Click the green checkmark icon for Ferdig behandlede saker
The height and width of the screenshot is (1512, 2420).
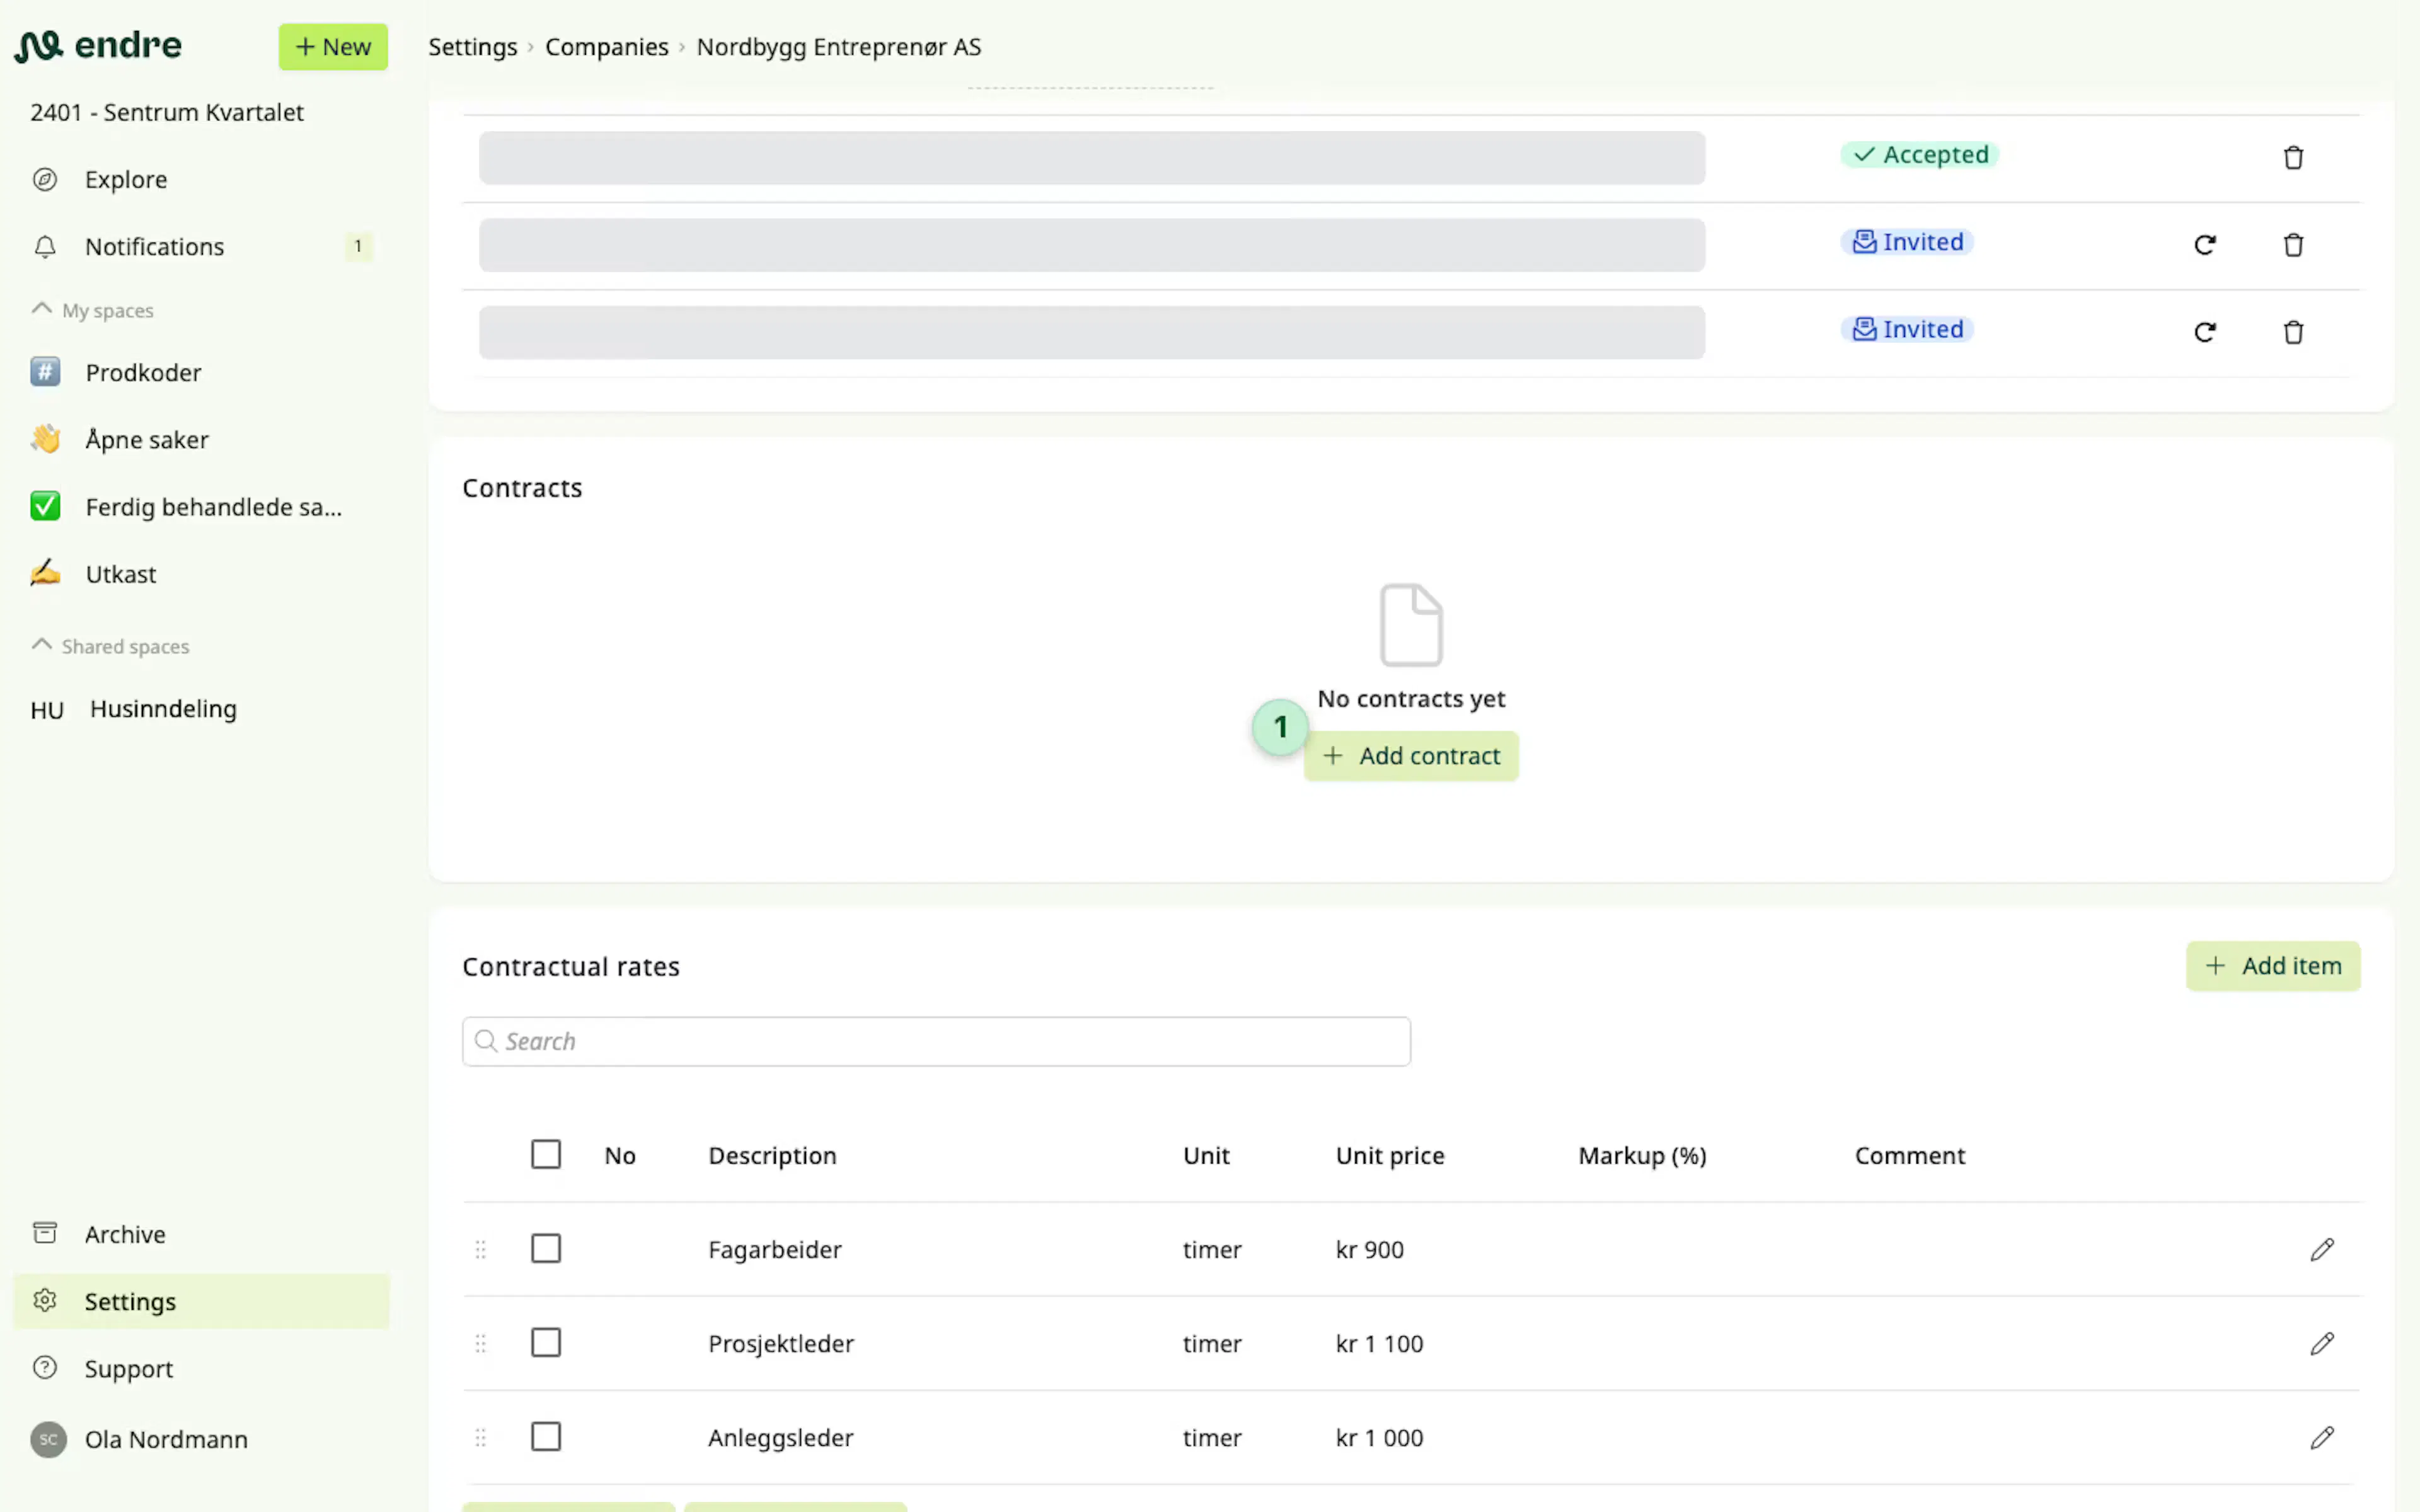tap(45, 507)
